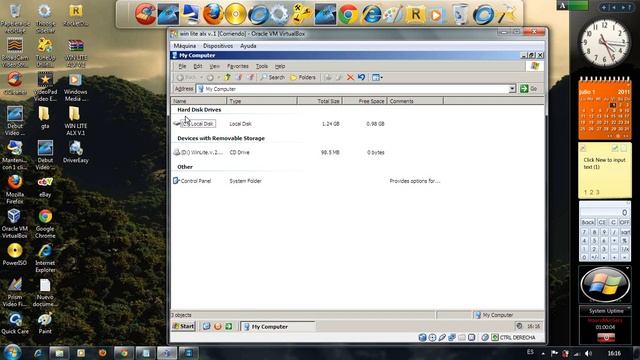Toggle the Folders pane button
The width and height of the screenshot is (640, 360).
tap(302, 77)
